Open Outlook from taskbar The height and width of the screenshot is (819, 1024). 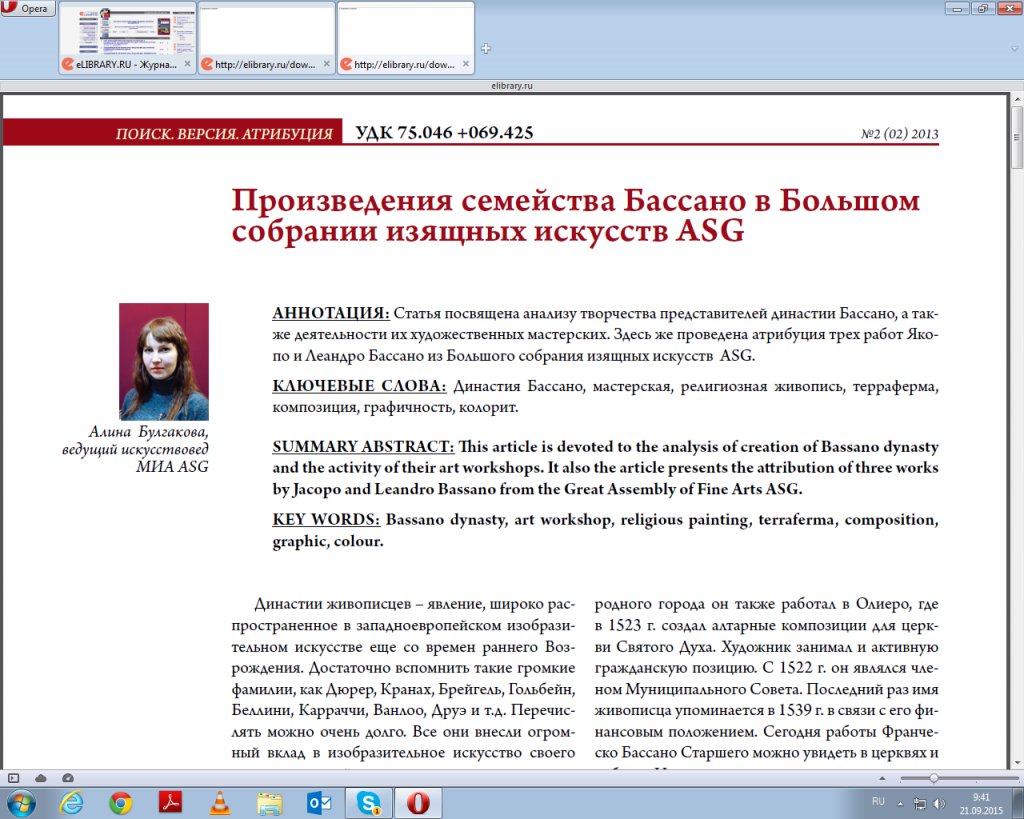(x=319, y=803)
